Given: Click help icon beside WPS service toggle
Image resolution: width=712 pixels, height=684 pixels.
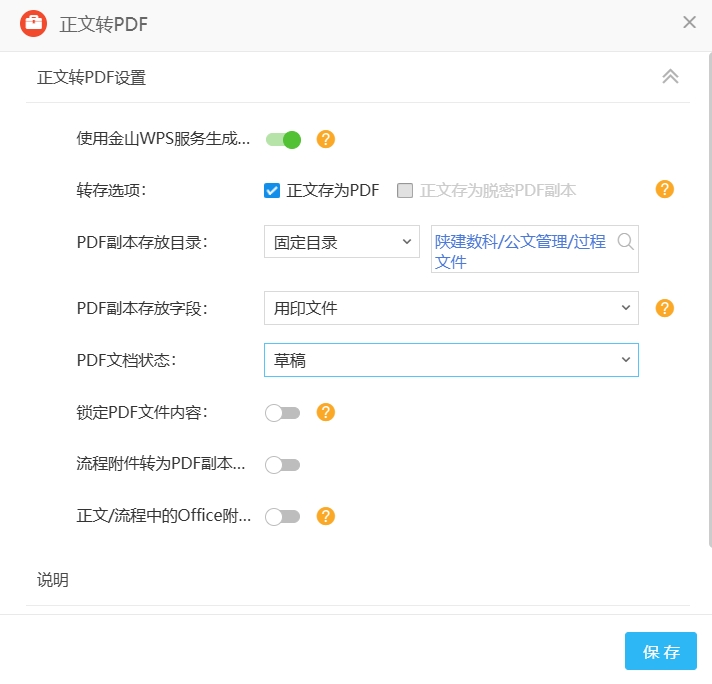Looking at the screenshot, I should pos(325,139).
